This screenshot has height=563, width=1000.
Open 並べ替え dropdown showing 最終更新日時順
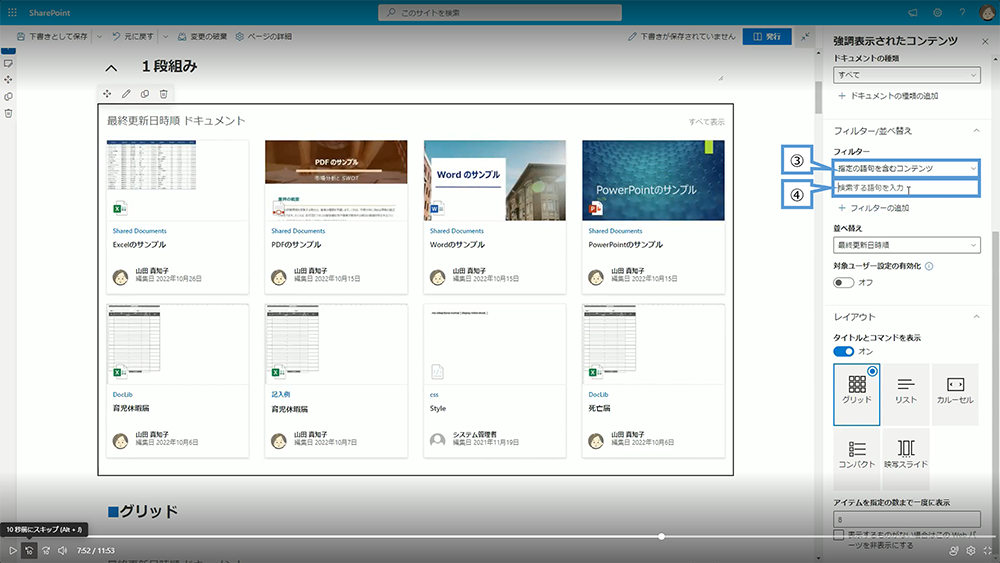(906, 245)
